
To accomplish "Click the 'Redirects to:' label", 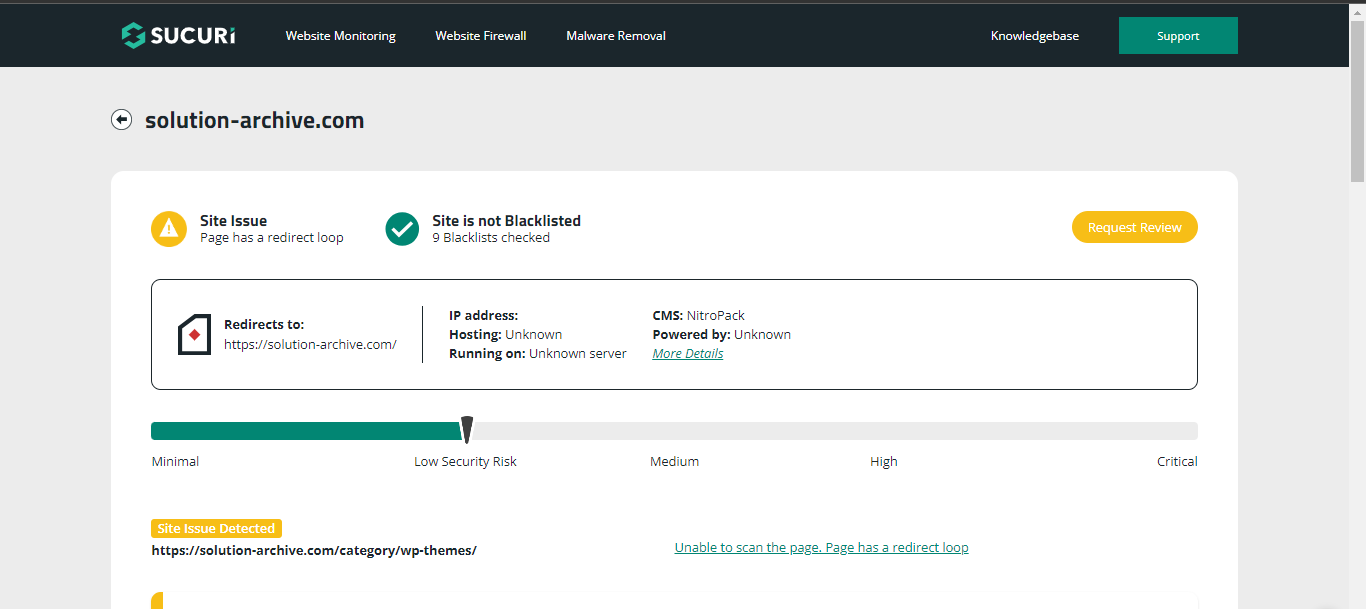I will point(264,324).
